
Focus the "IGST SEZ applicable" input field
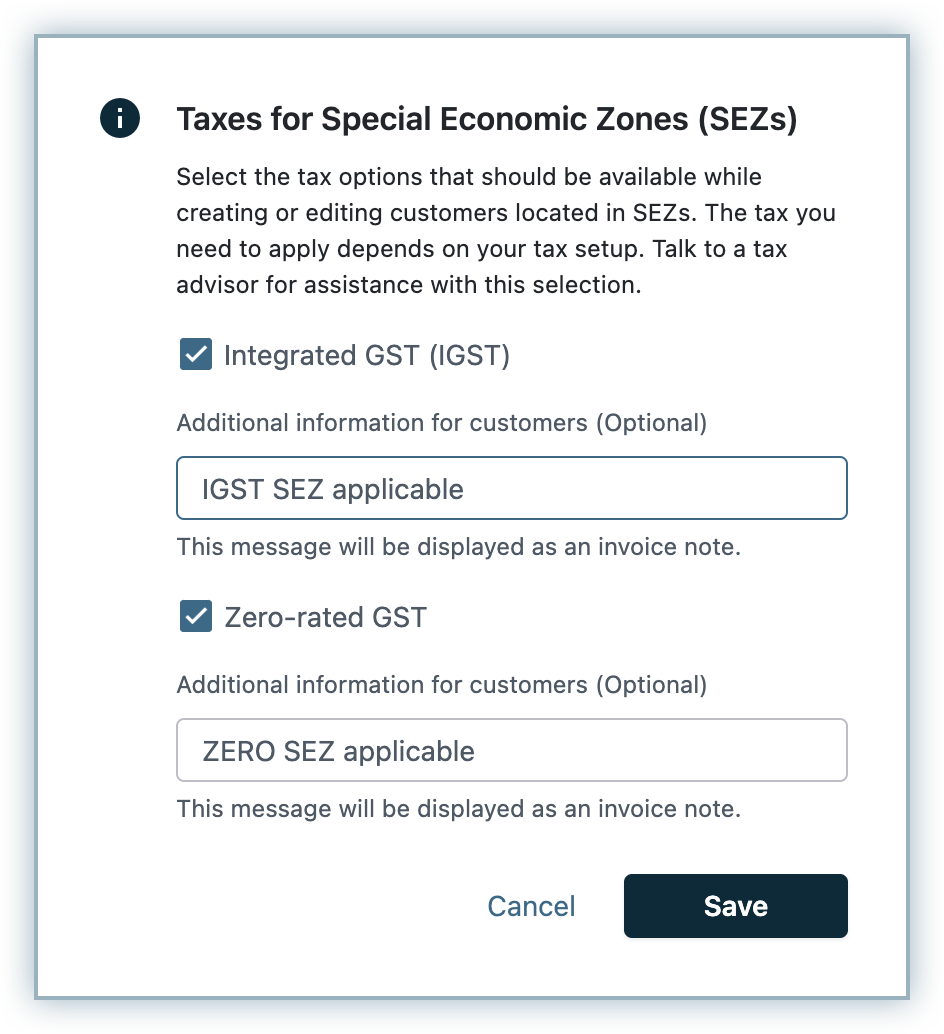tap(511, 489)
